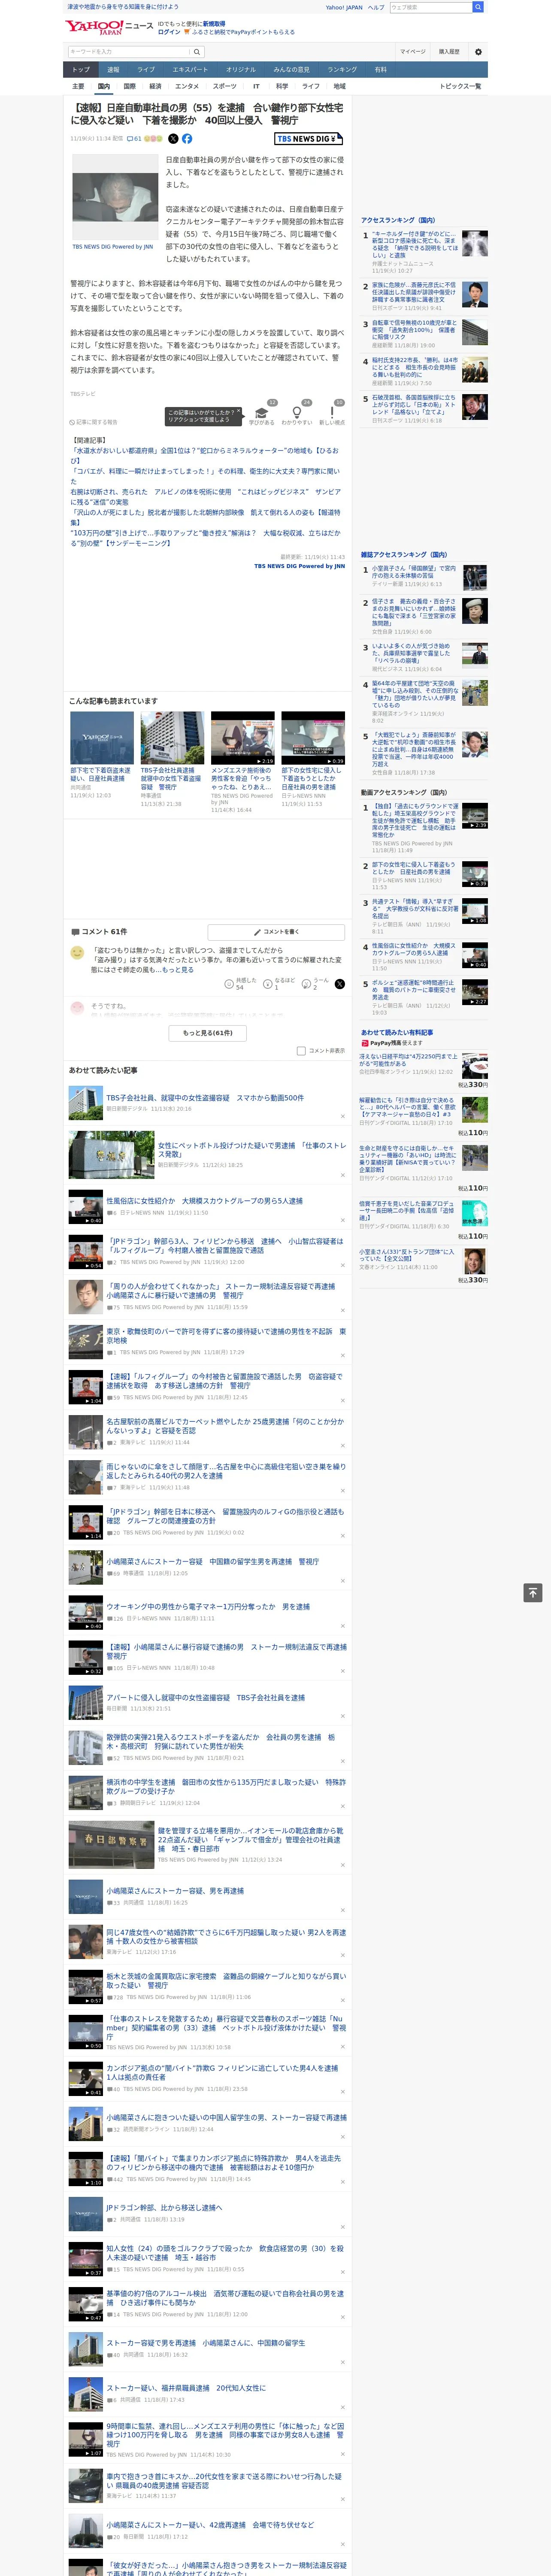Select the 主要 category tab
The width and height of the screenshot is (551, 2576).
click(78, 86)
